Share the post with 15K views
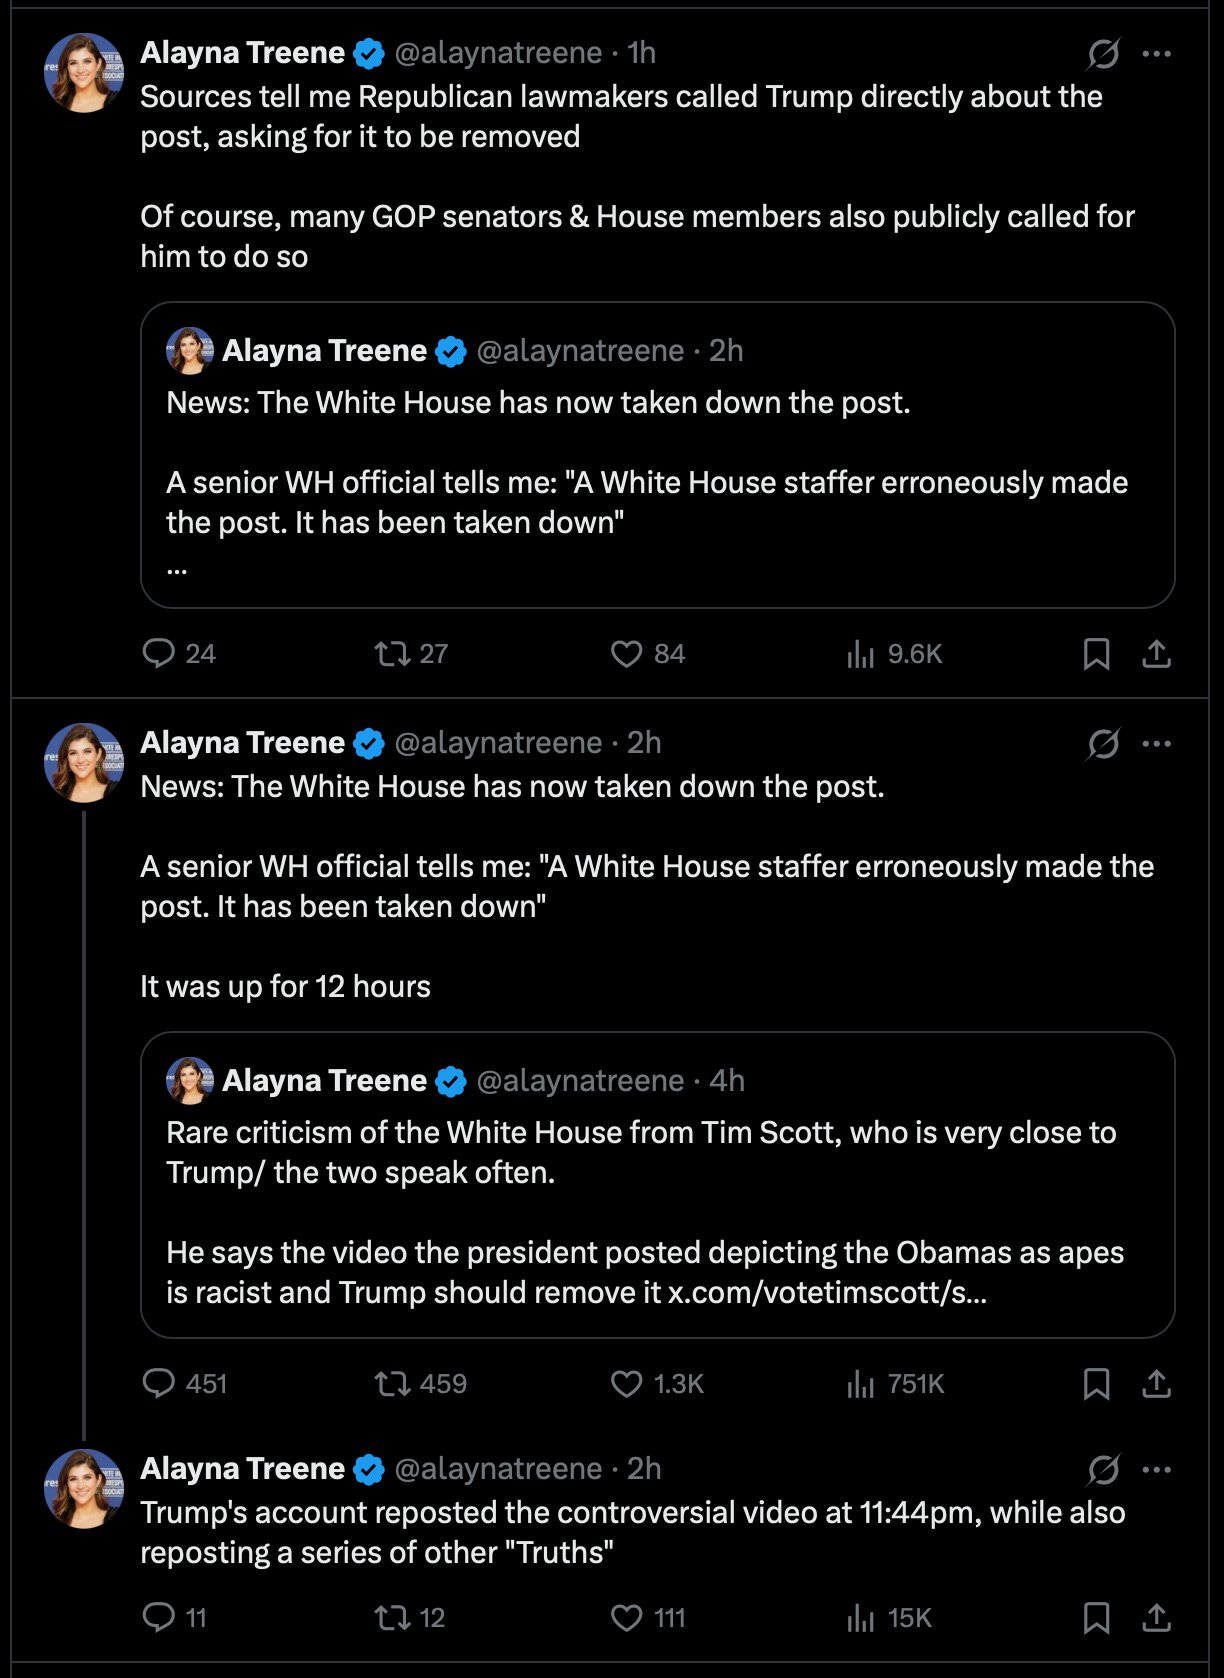 tap(1156, 1618)
